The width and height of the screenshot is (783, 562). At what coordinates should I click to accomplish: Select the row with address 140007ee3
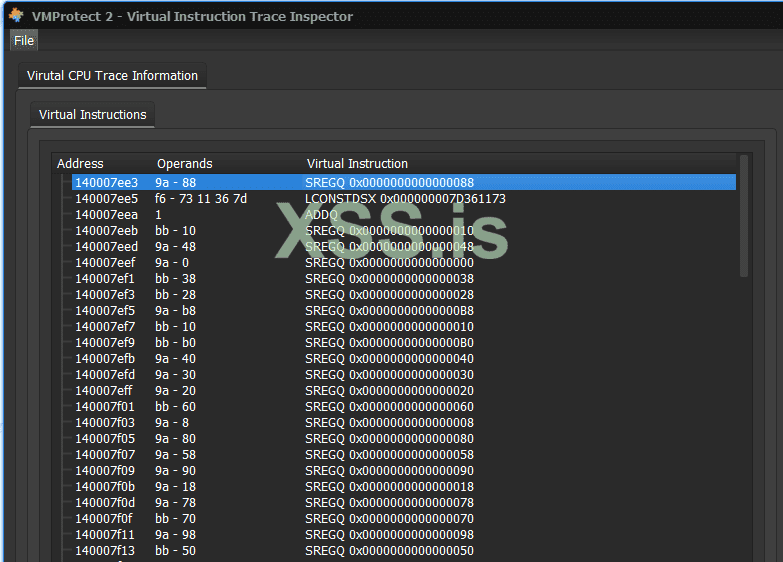(403, 182)
